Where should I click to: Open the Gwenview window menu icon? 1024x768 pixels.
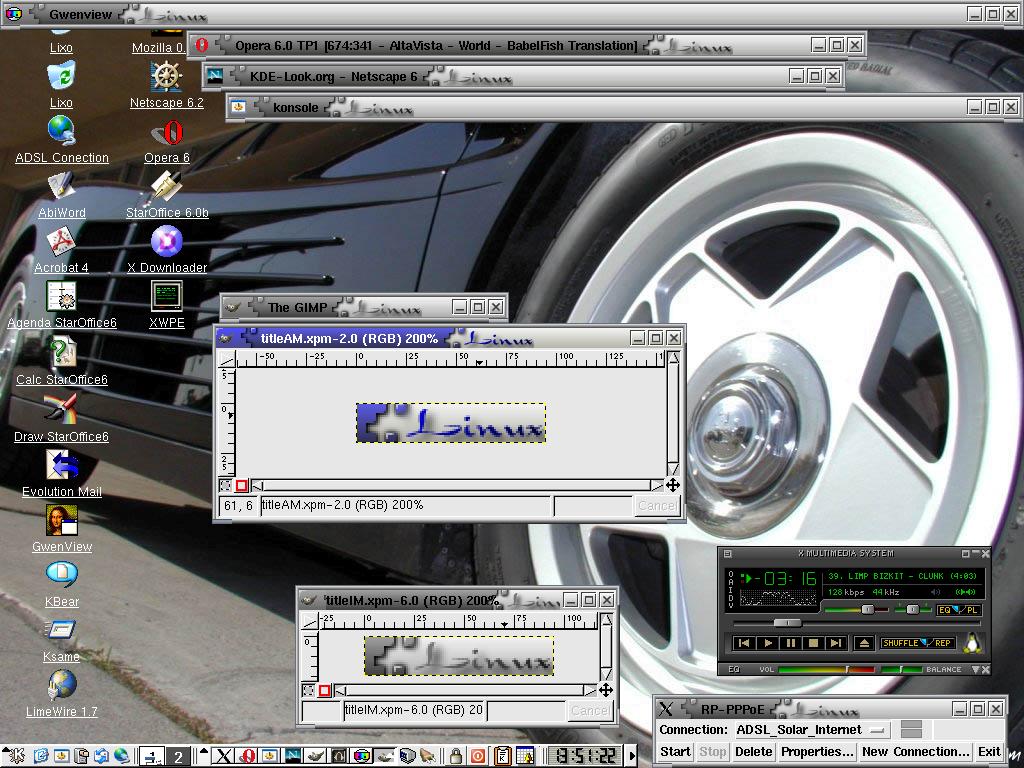pyautogui.click(x=14, y=14)
